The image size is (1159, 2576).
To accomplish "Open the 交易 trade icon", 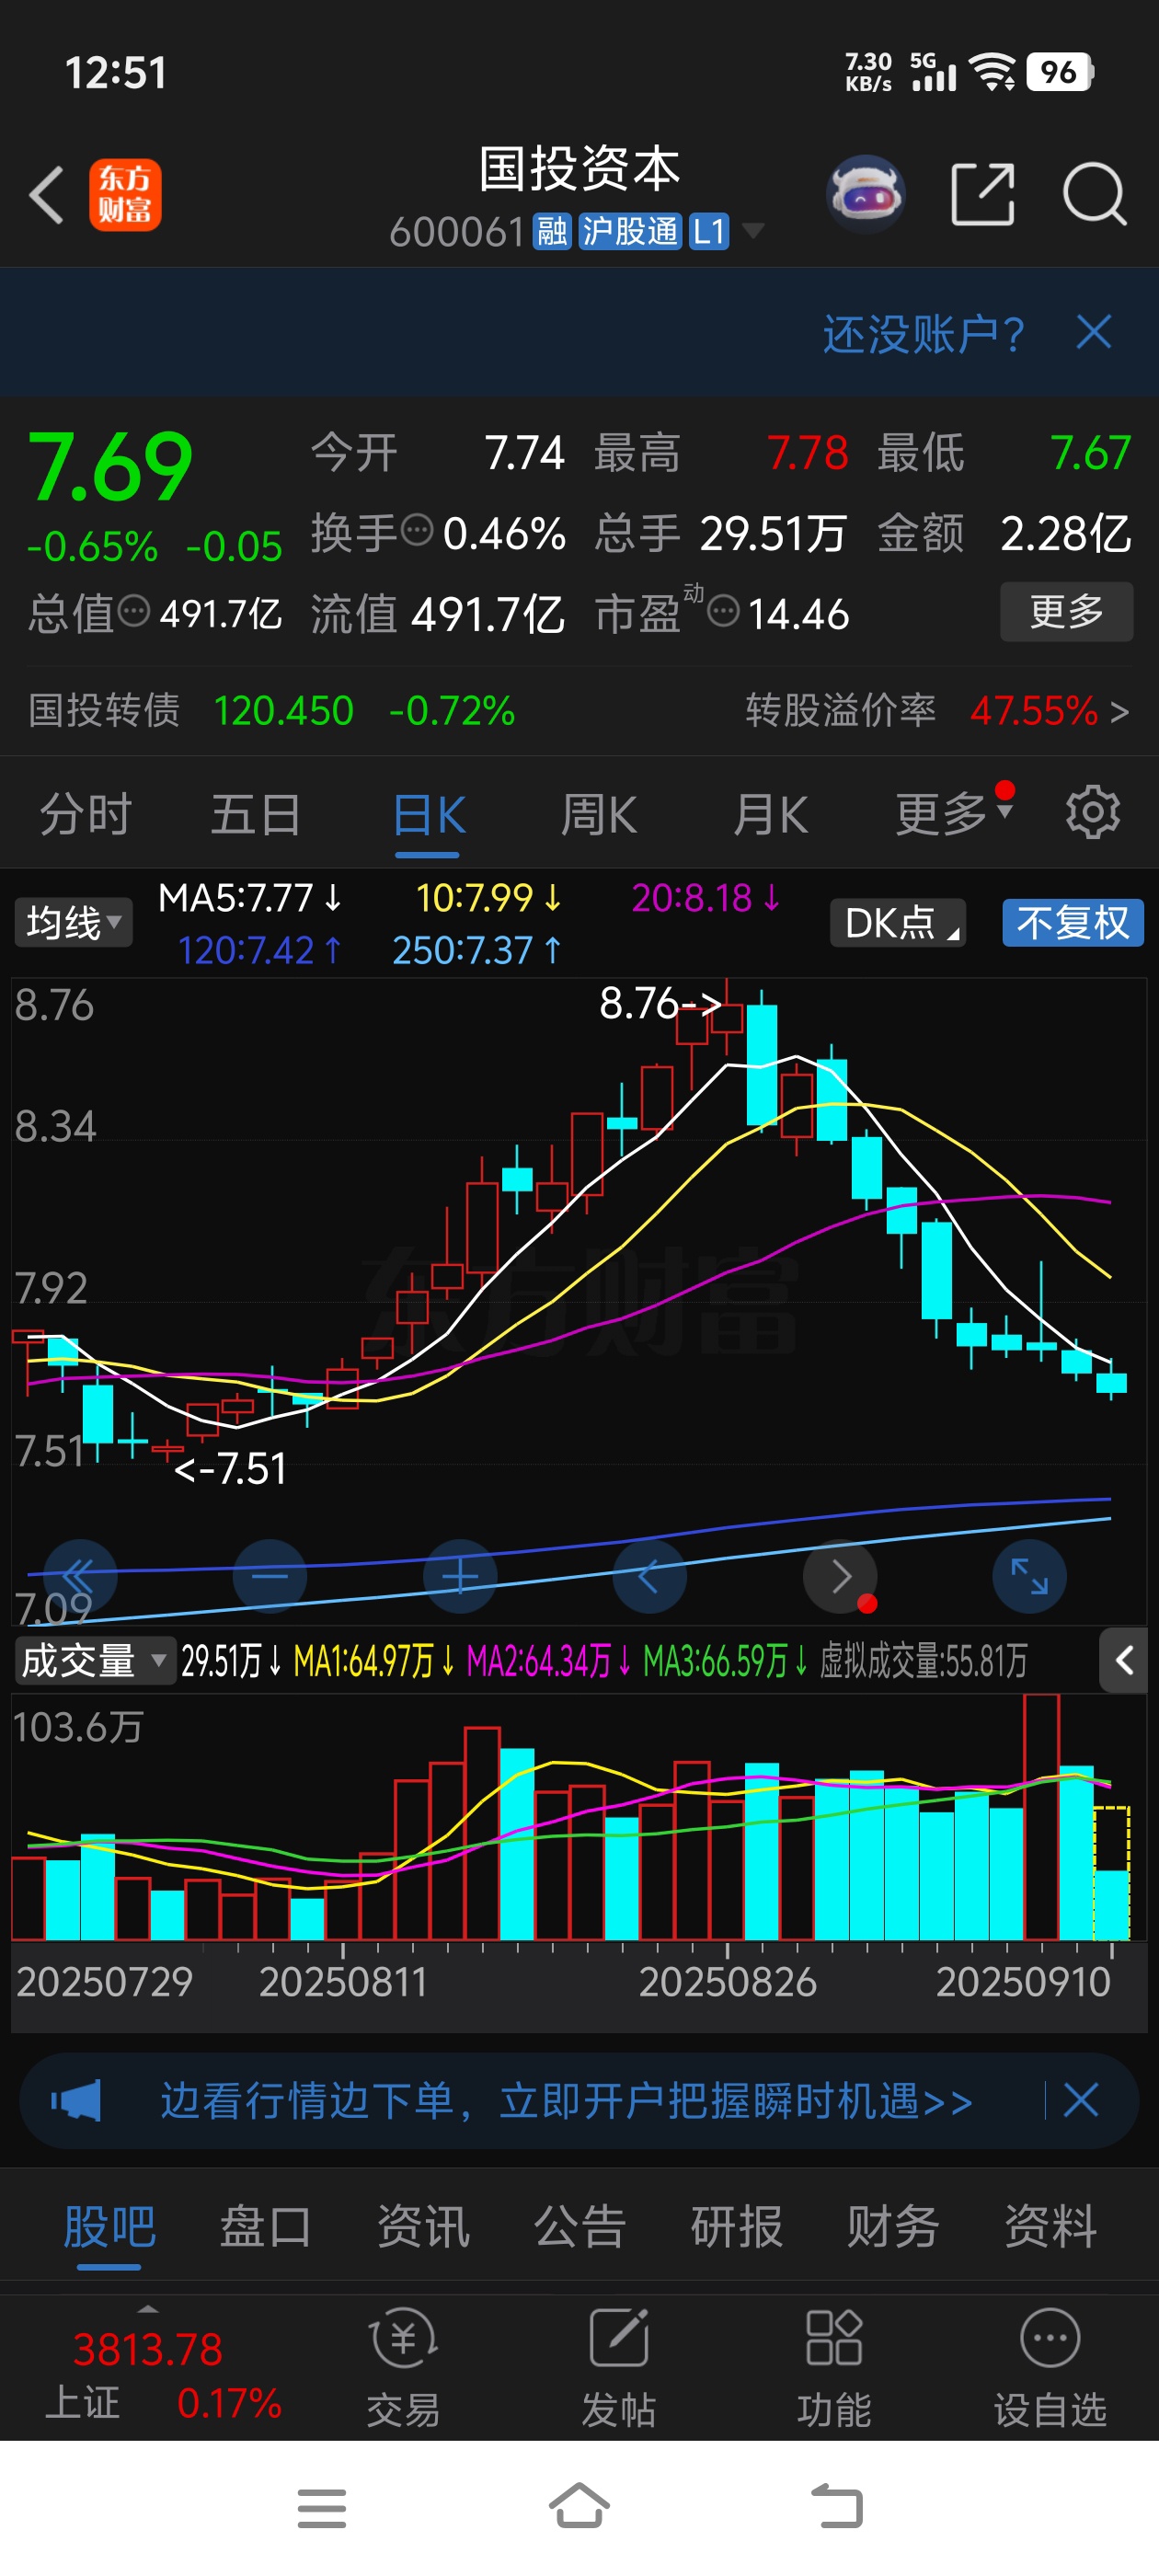I will (403, 2368).
